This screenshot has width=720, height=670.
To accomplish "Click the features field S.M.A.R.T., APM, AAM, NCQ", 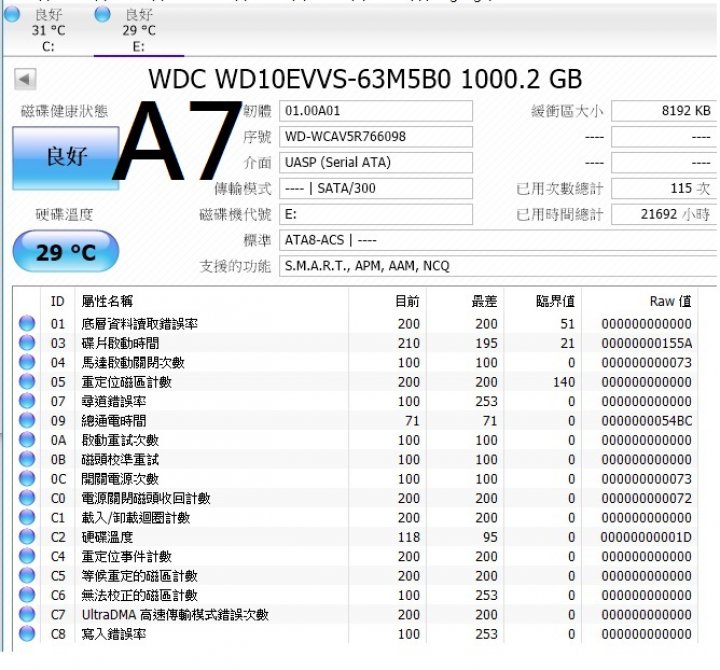I will (498, 266).
